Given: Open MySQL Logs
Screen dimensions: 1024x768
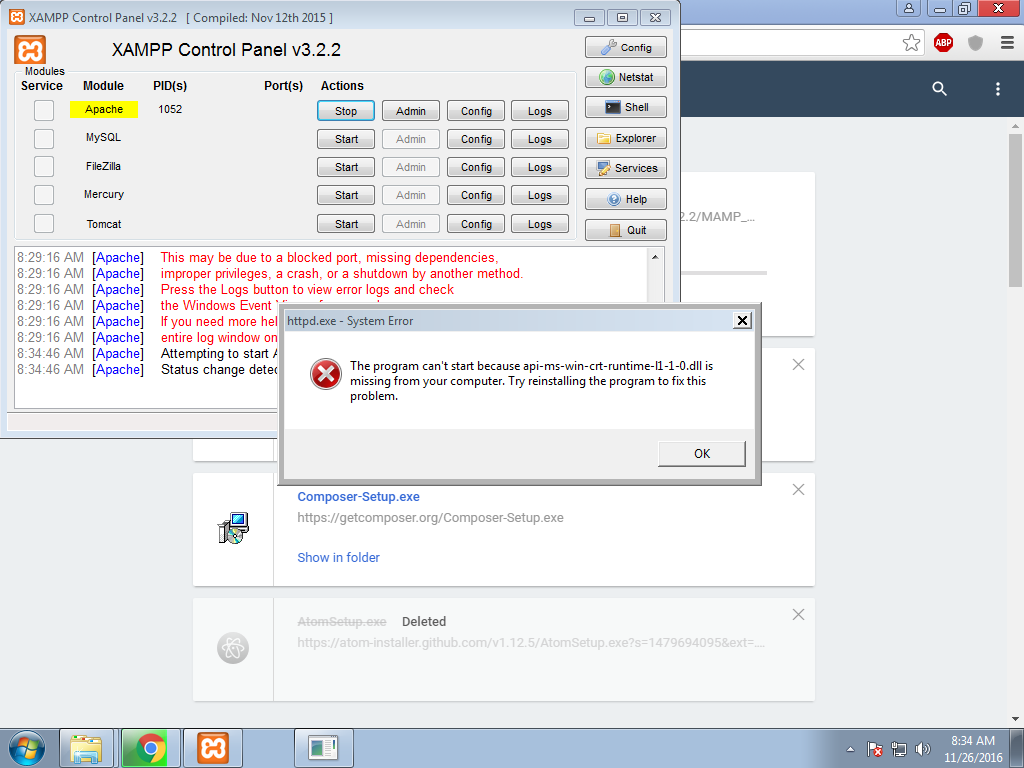Looking at the screenshot, I should [x=539, y=139].
